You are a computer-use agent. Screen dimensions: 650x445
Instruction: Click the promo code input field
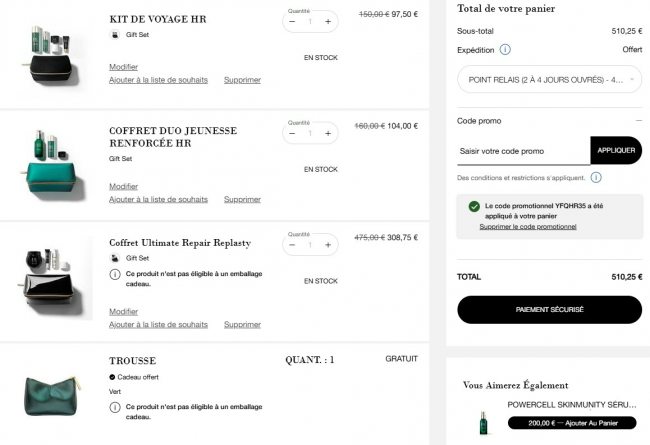524,151
